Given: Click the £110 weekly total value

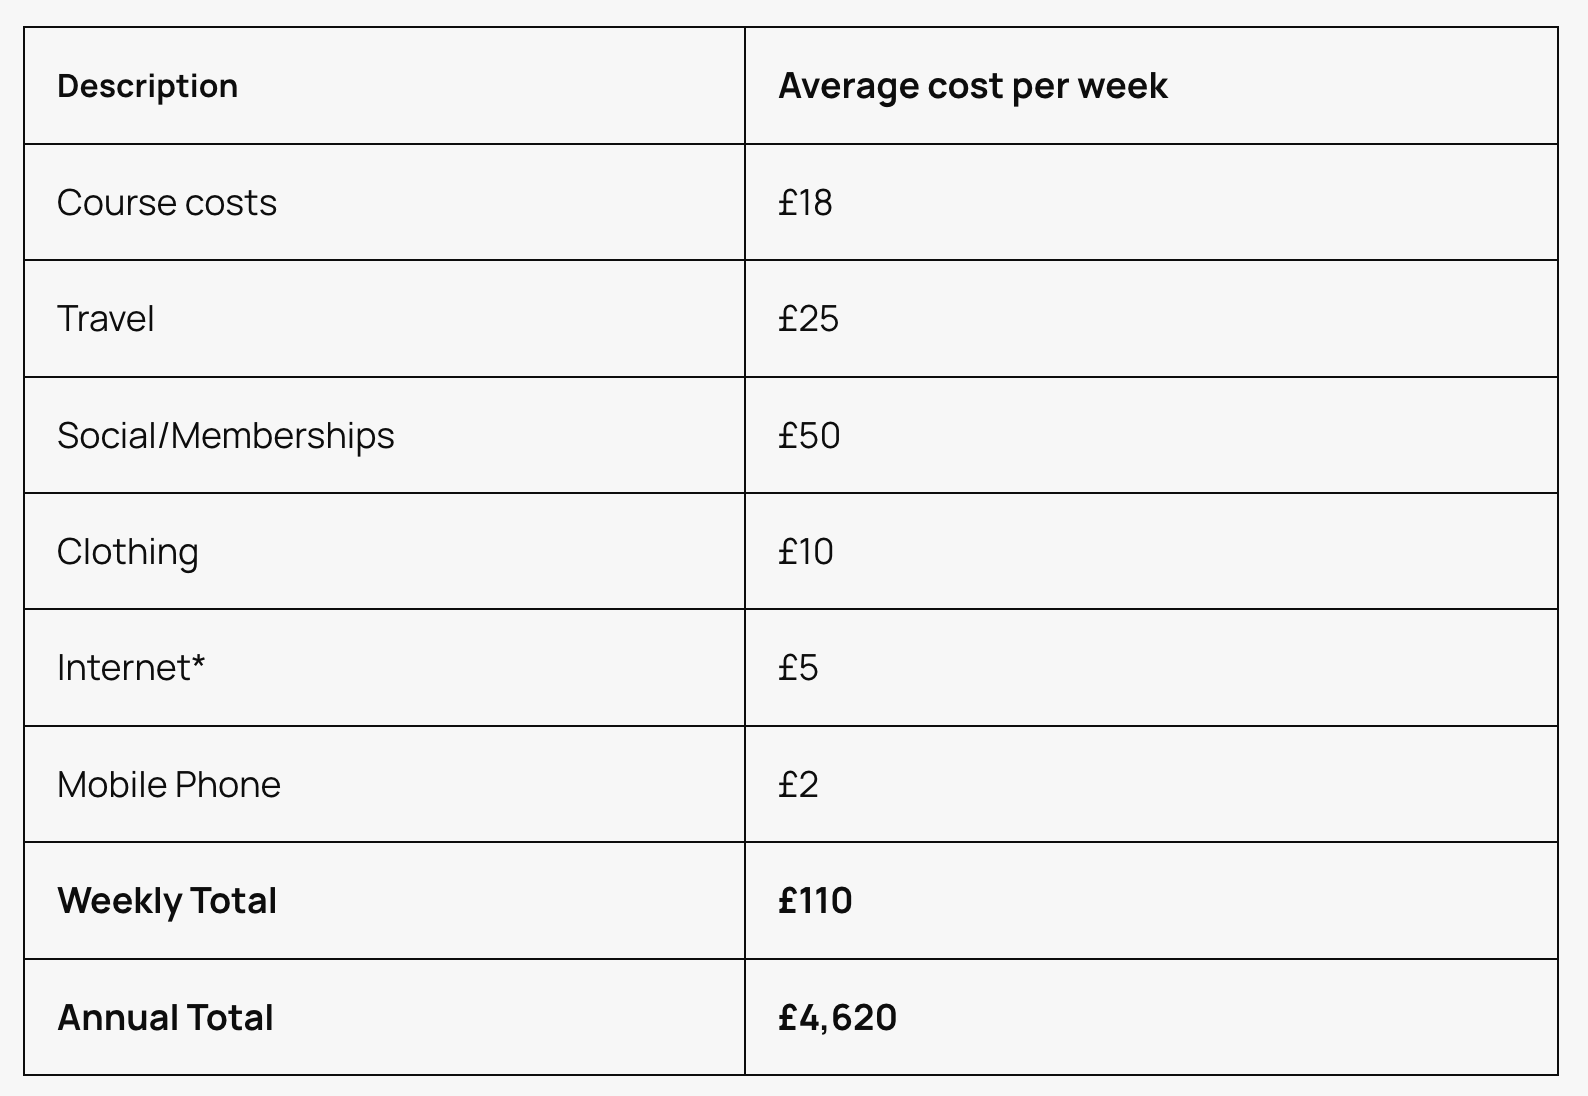Looking at the screenshot, I should pyautogui.click(x=815, y=901).
